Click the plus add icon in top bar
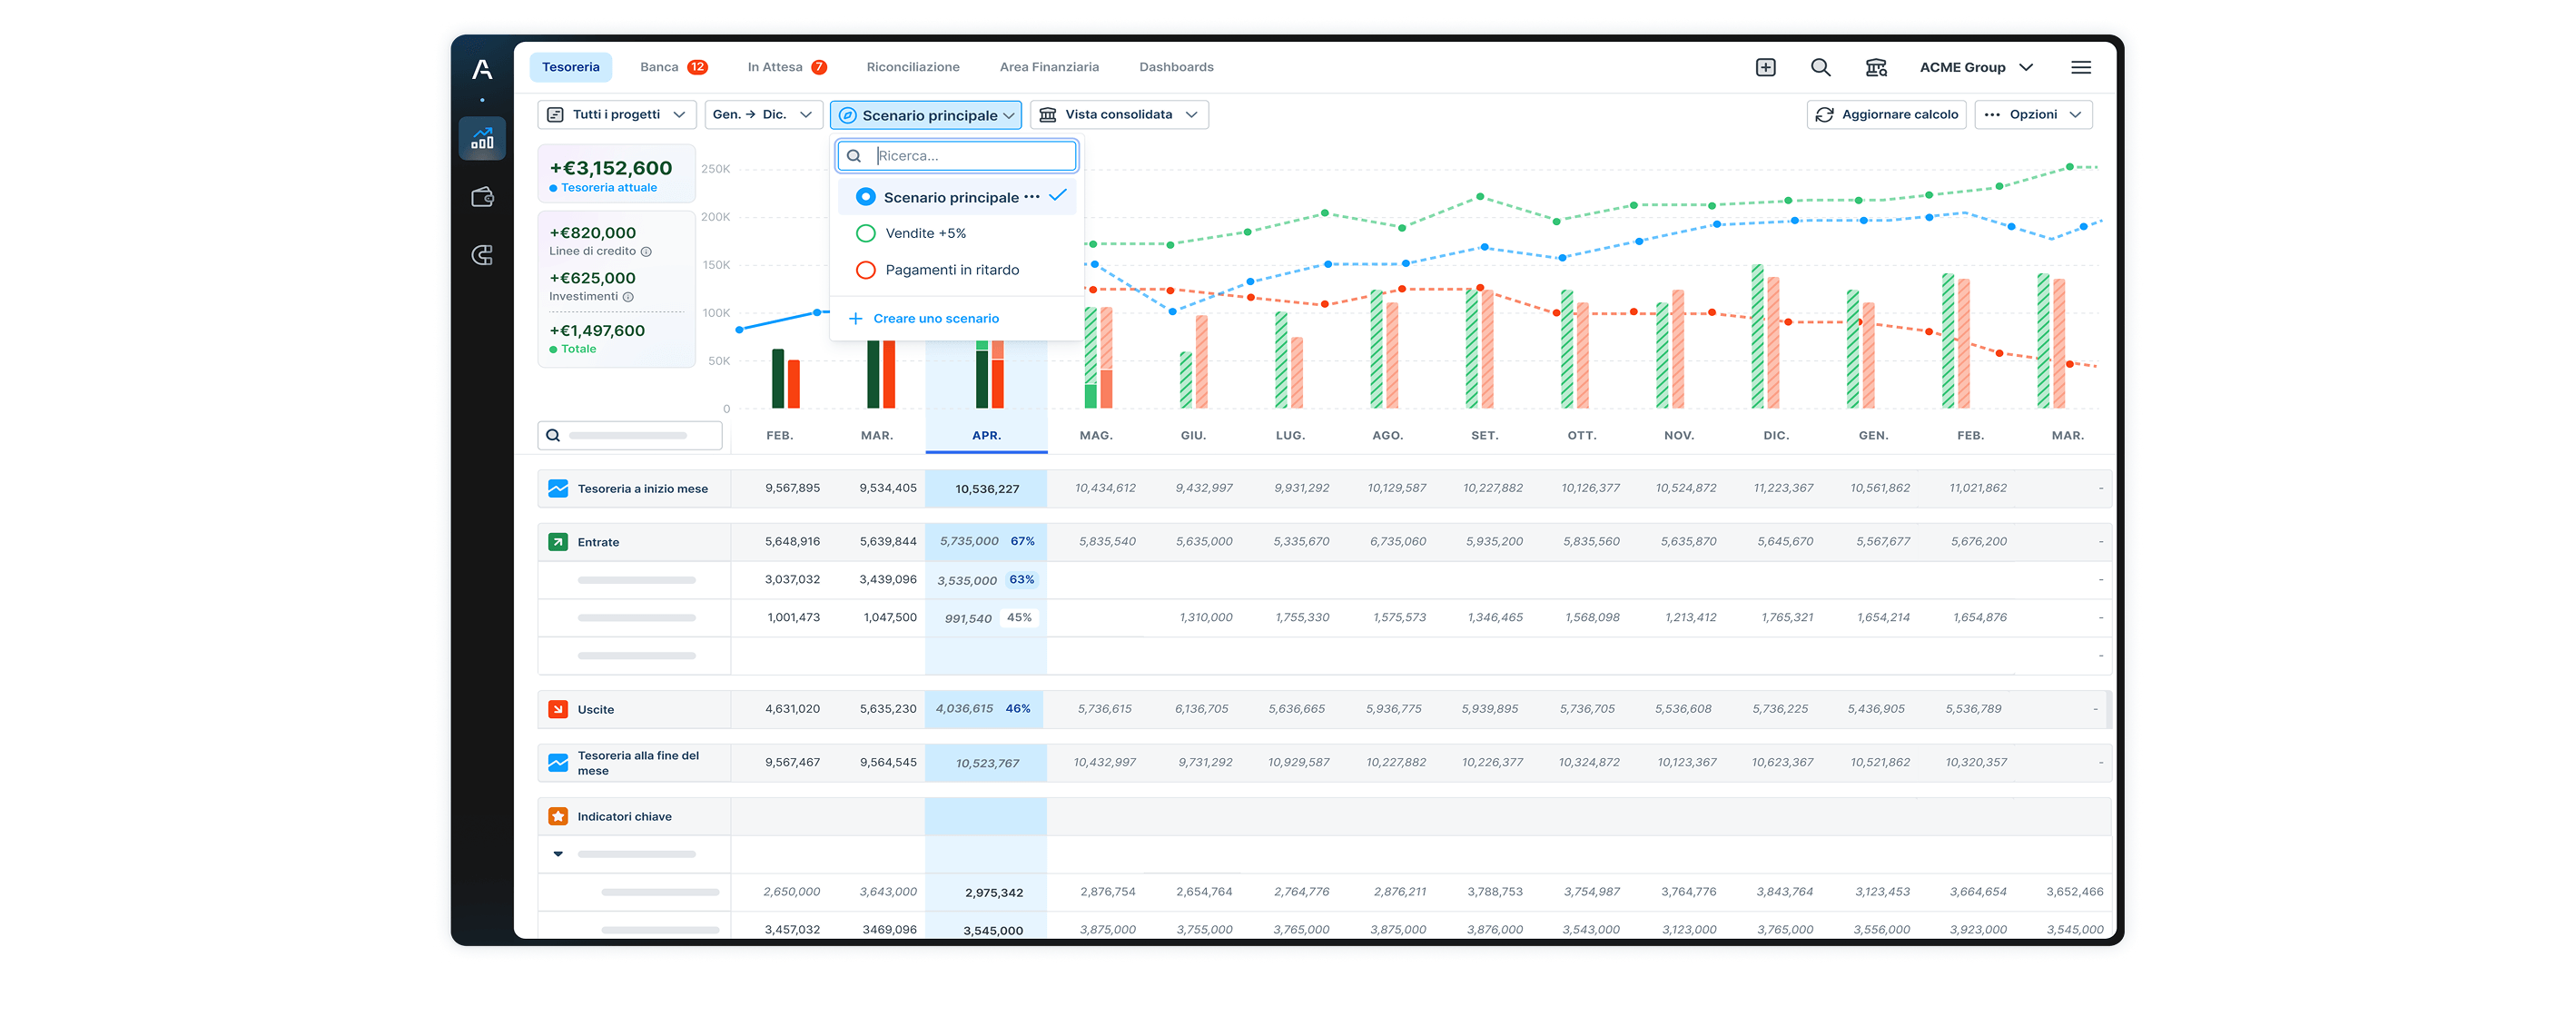2576x1016 pixels. pyautogui.click(x=1765, y=67)
